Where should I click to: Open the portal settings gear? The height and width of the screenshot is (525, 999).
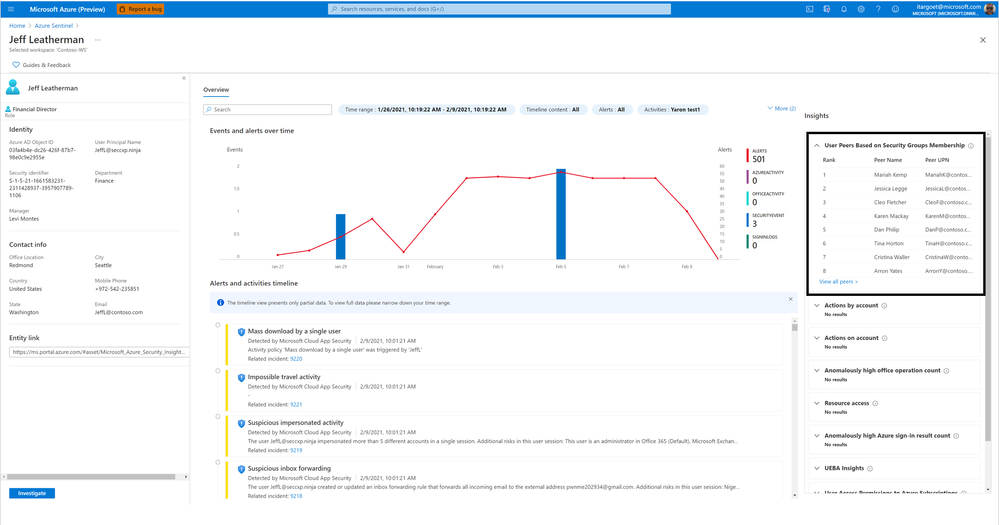[x=861, y=9]
